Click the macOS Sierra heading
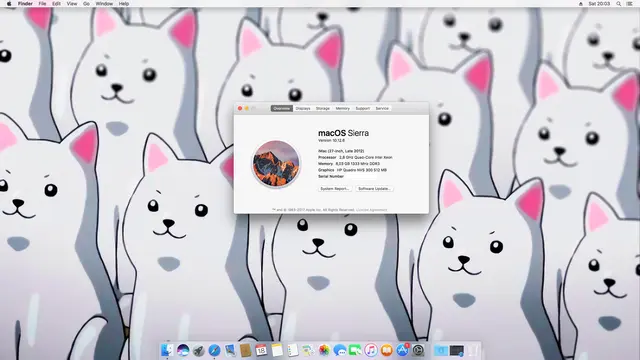The height and width of the screenshot is (360, 640). click(343, 133)
